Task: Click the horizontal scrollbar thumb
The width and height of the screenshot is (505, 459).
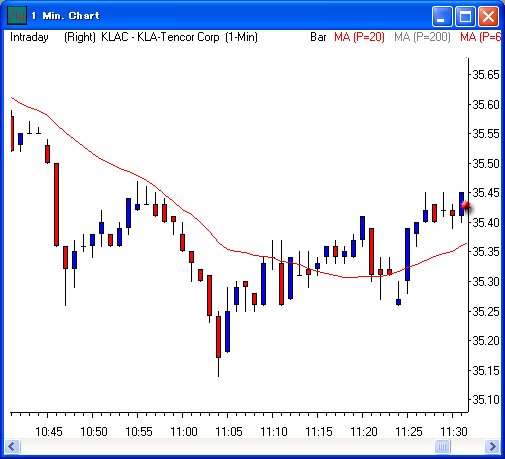Action: pos(443,446)
